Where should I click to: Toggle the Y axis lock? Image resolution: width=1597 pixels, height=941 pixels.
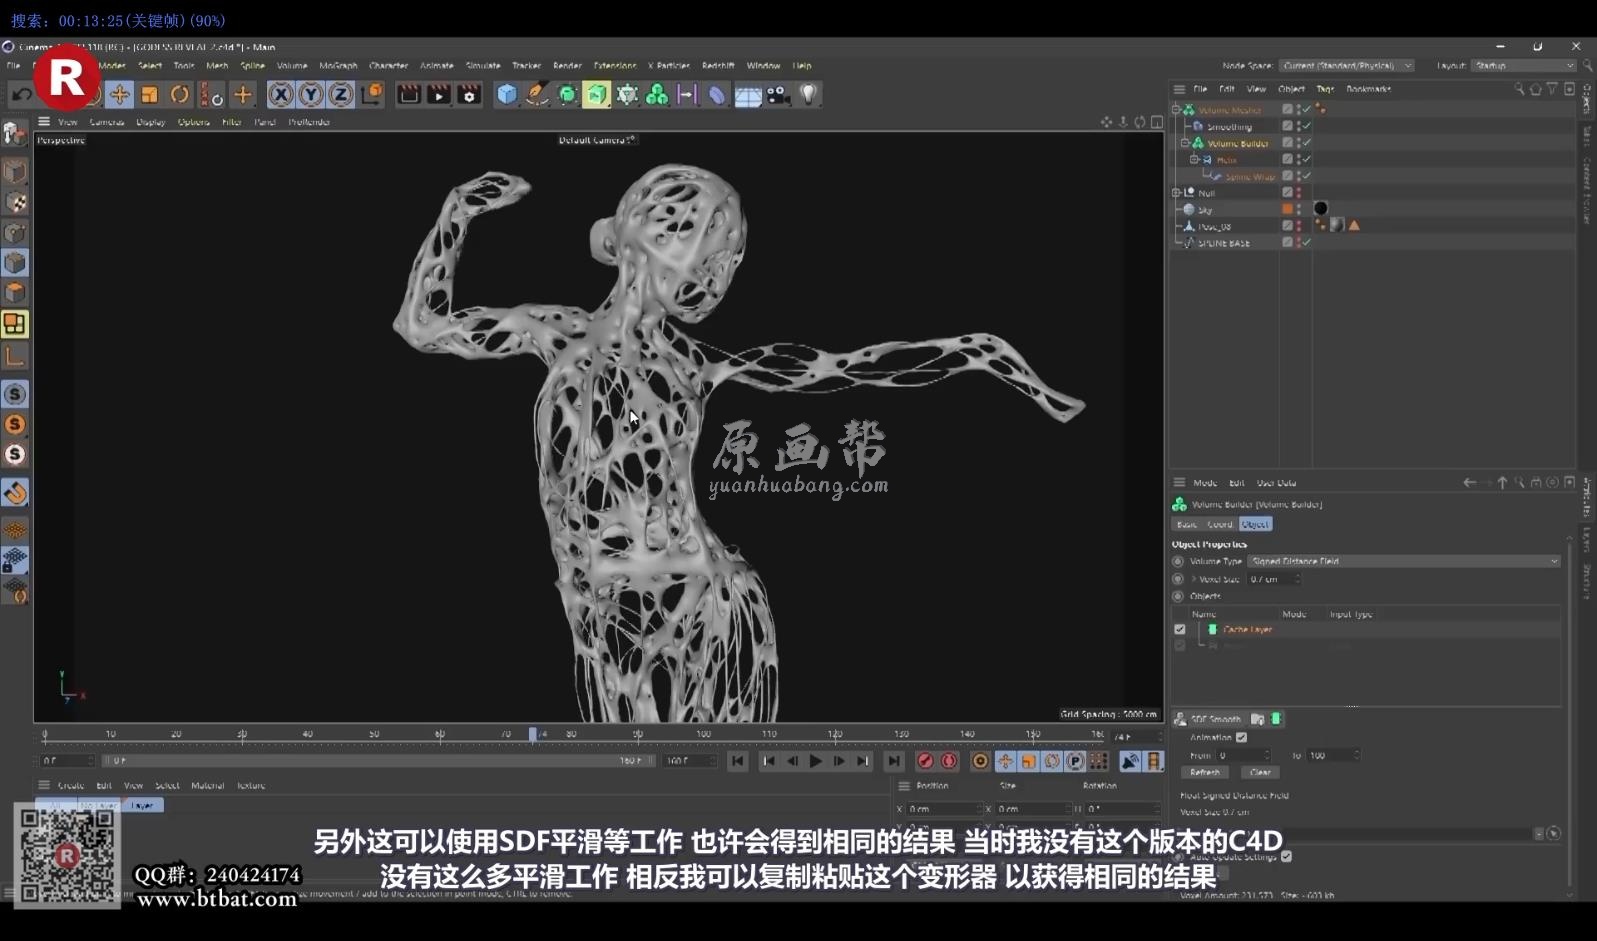pos(311,94)
